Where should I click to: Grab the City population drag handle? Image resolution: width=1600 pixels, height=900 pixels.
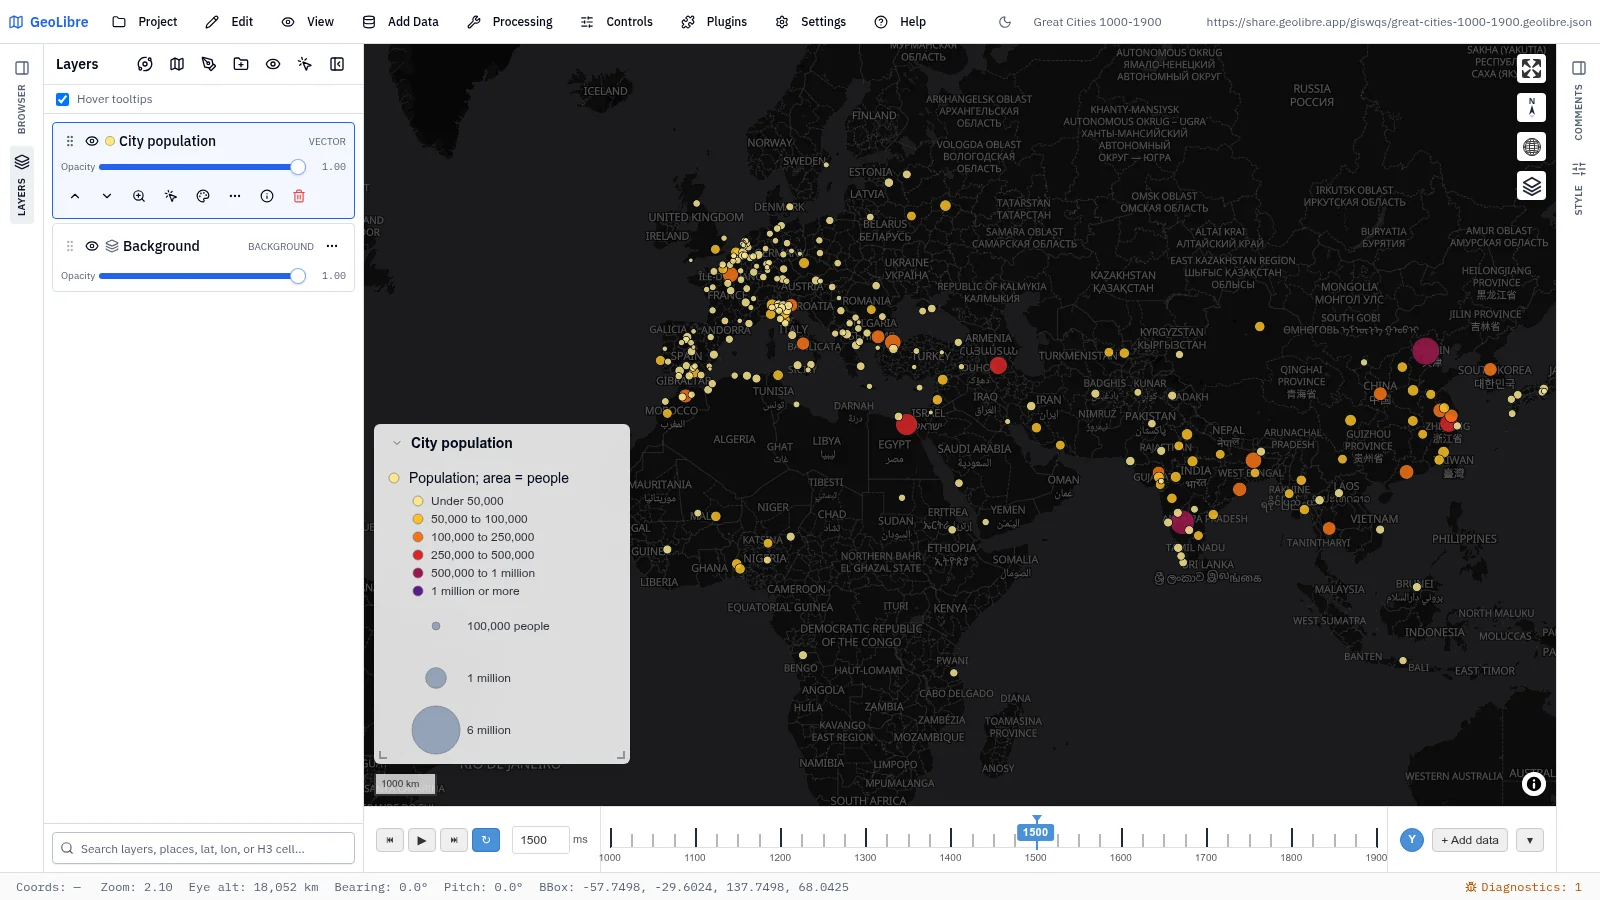(70, 141)
